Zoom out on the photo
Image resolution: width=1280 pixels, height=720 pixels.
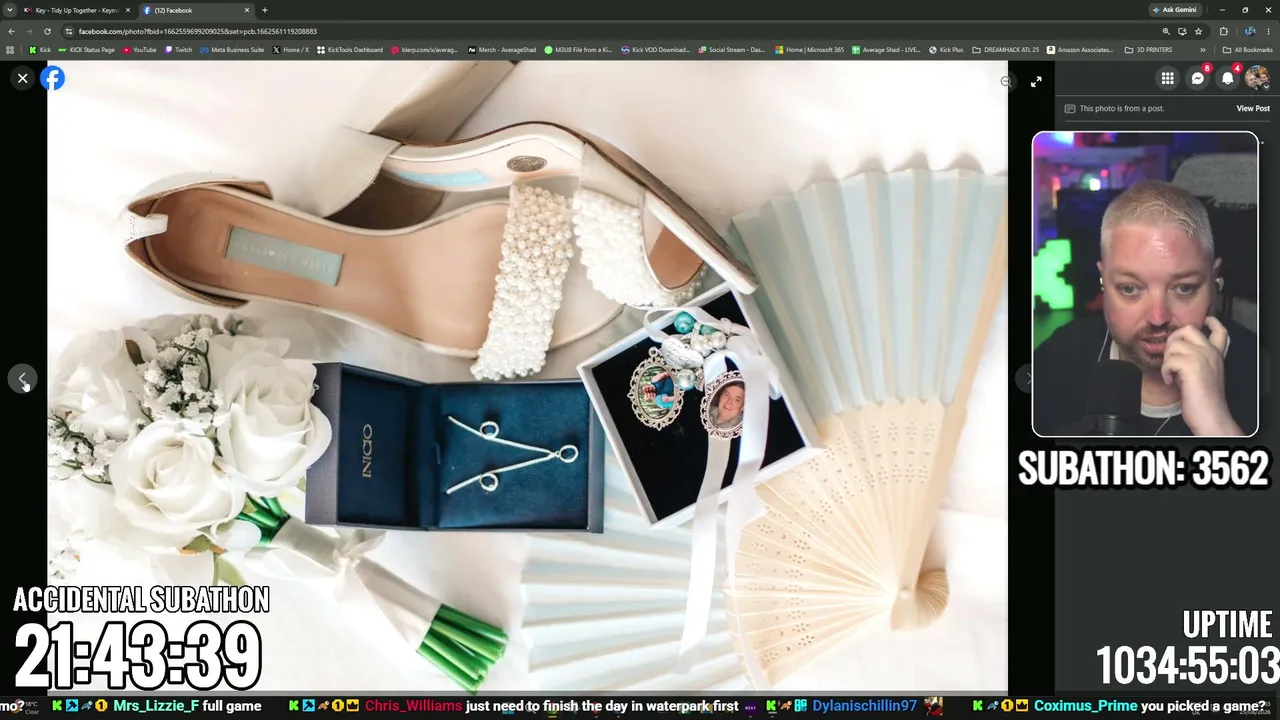1007,82
